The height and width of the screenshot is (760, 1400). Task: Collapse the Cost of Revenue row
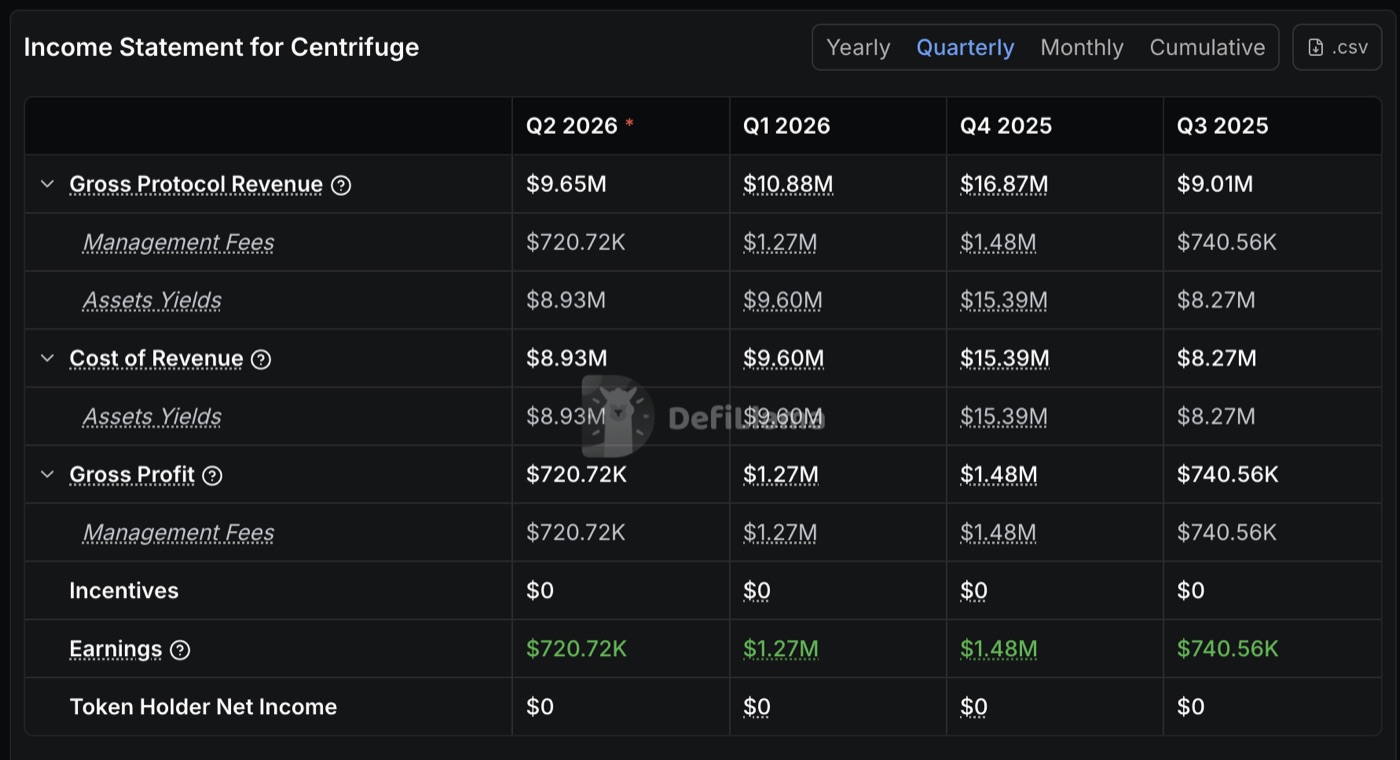[x=47, y=358]
